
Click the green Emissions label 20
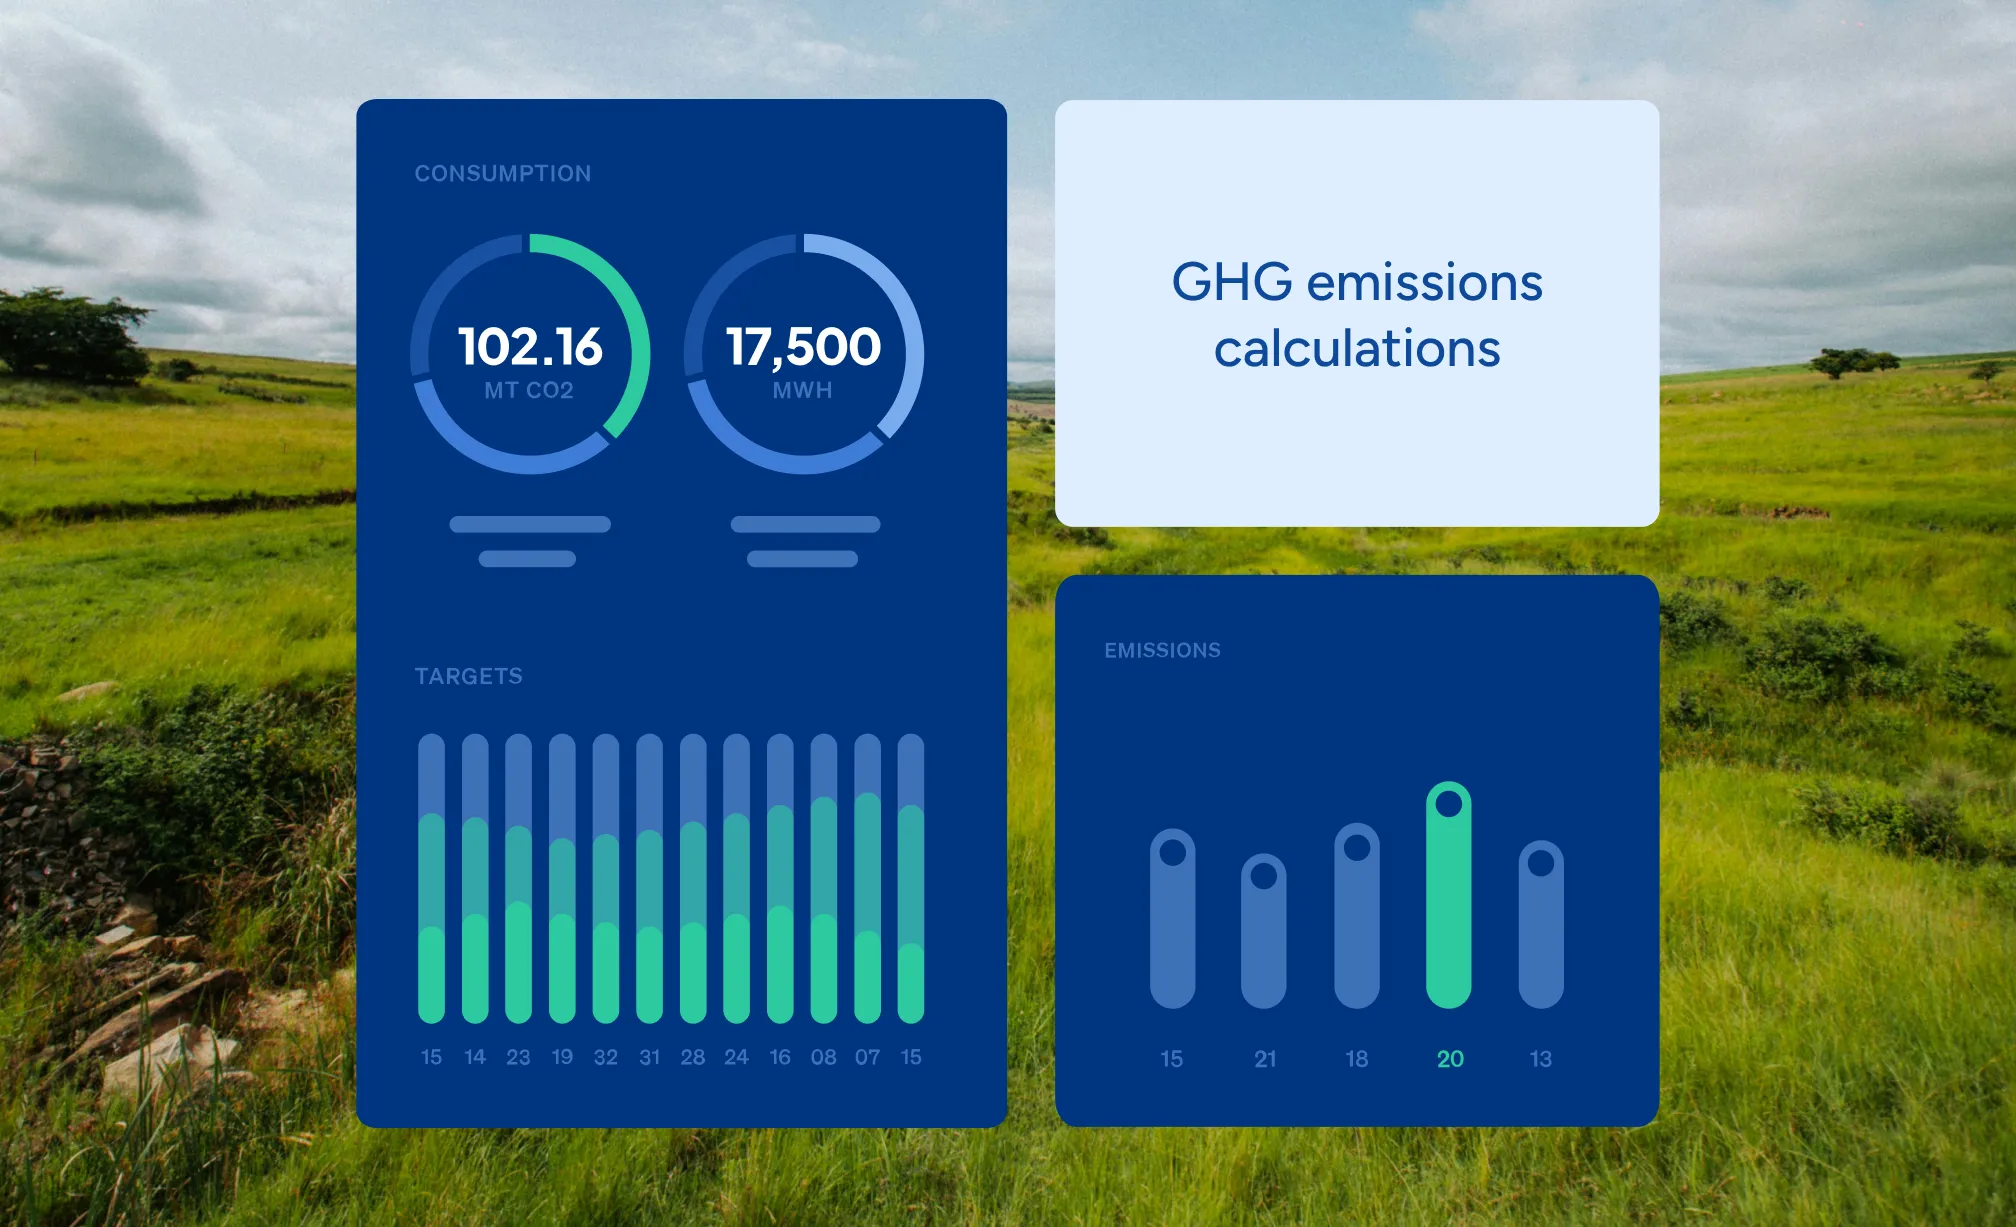coord(1450,1060)
